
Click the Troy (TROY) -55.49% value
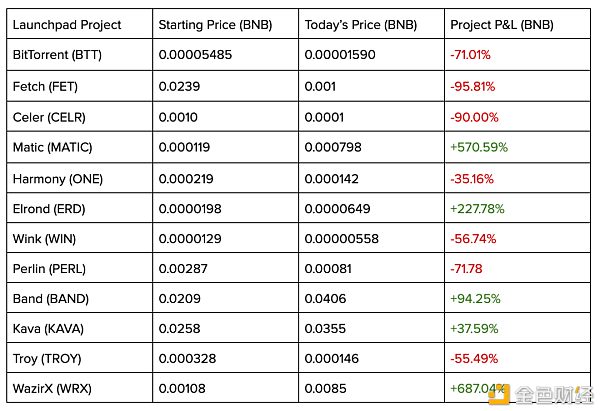[474, 359]
